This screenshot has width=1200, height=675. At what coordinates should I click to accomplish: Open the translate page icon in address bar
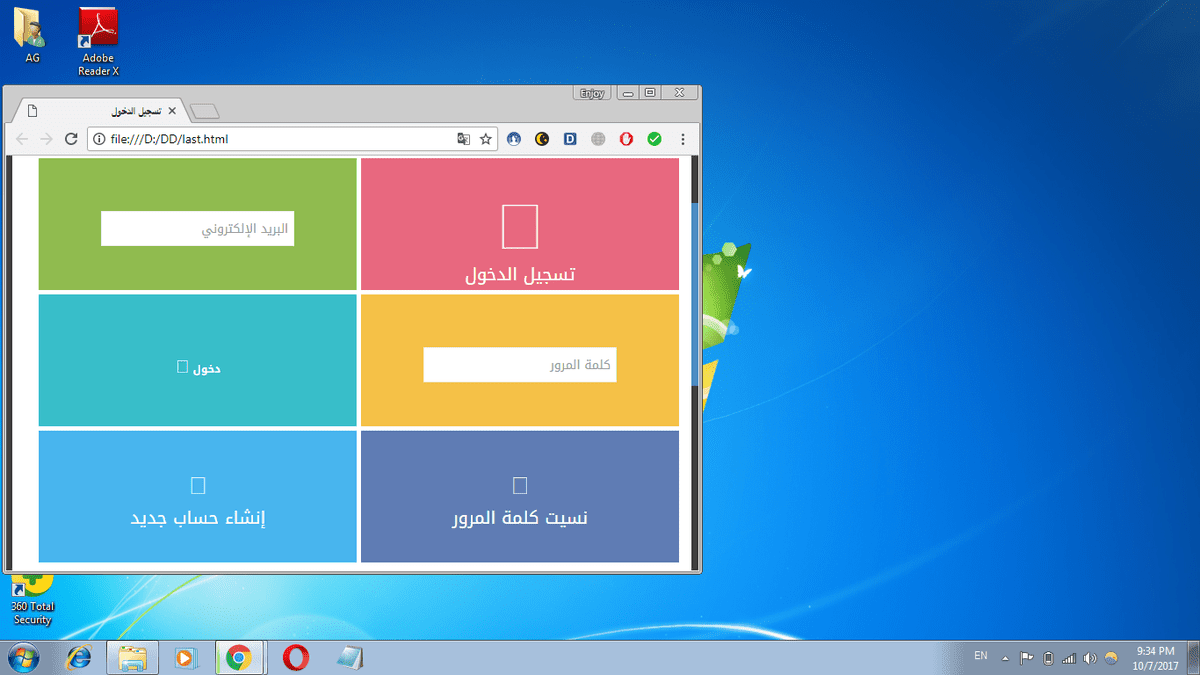(463, 139)
